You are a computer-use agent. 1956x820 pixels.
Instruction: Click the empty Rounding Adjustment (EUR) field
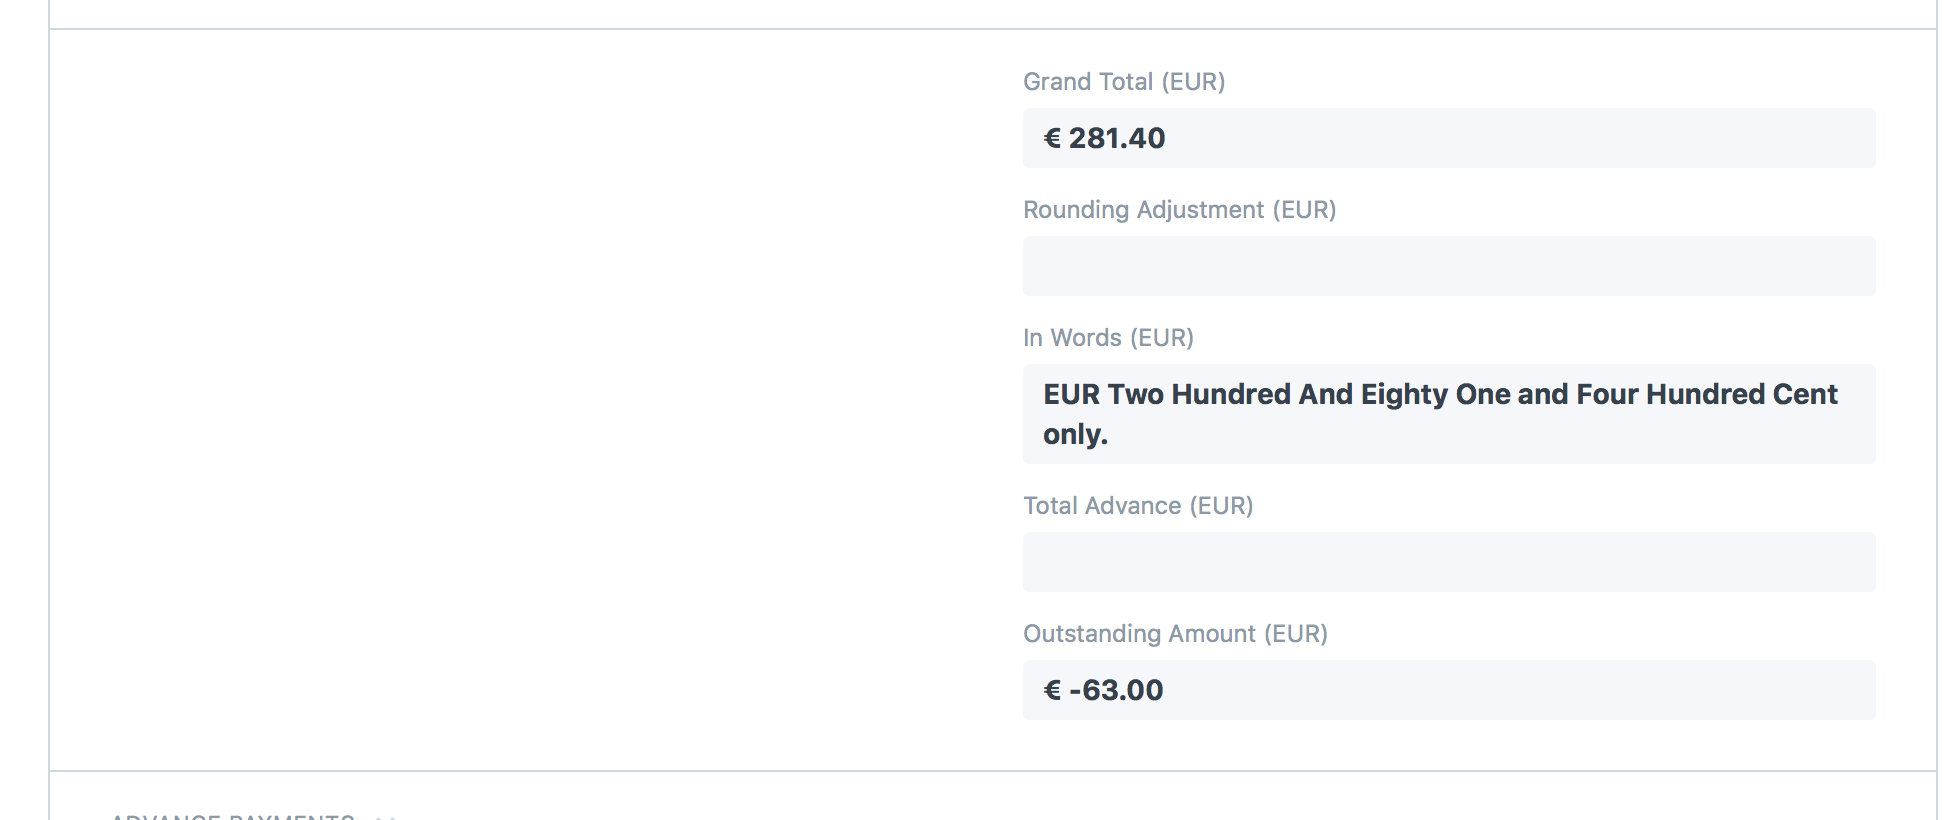(x=1449, y=266)
